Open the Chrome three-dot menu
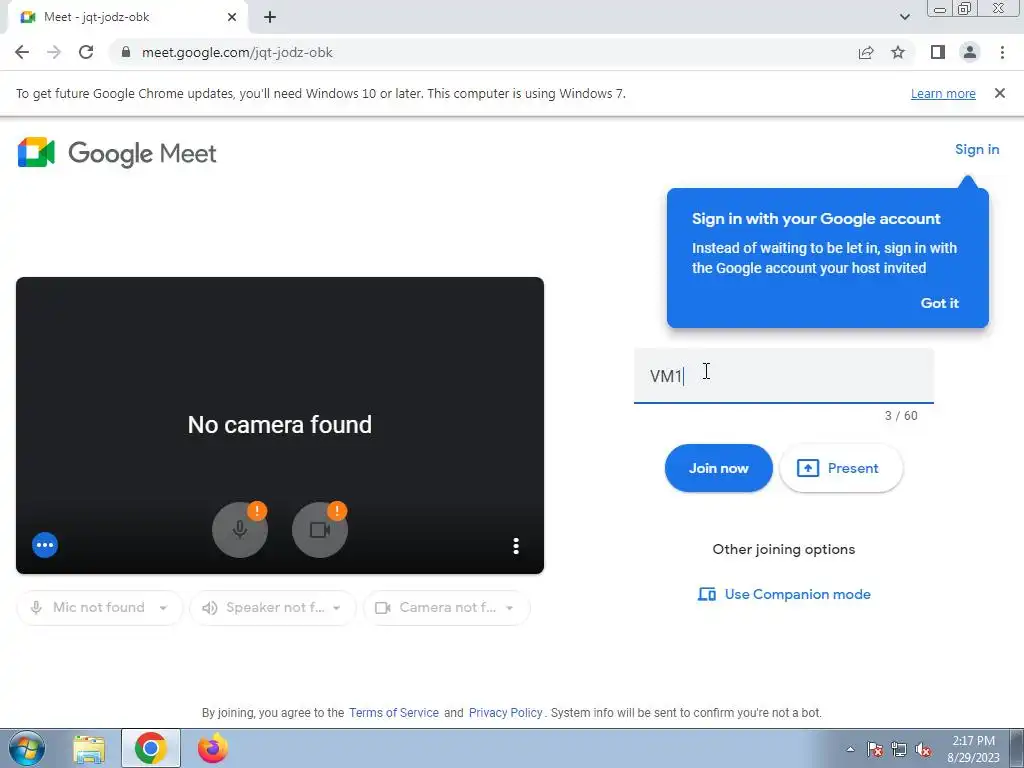 pyautogui.click(x=1002, y=52)
